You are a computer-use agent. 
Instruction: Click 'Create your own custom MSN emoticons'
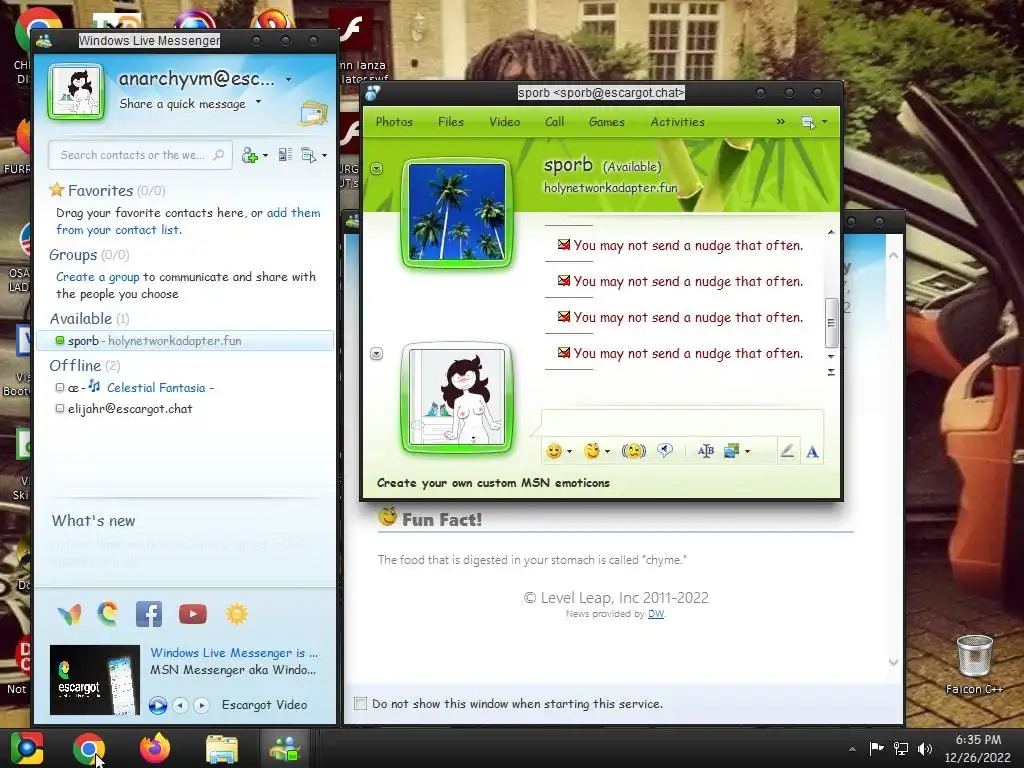click(x=493, y=483)
